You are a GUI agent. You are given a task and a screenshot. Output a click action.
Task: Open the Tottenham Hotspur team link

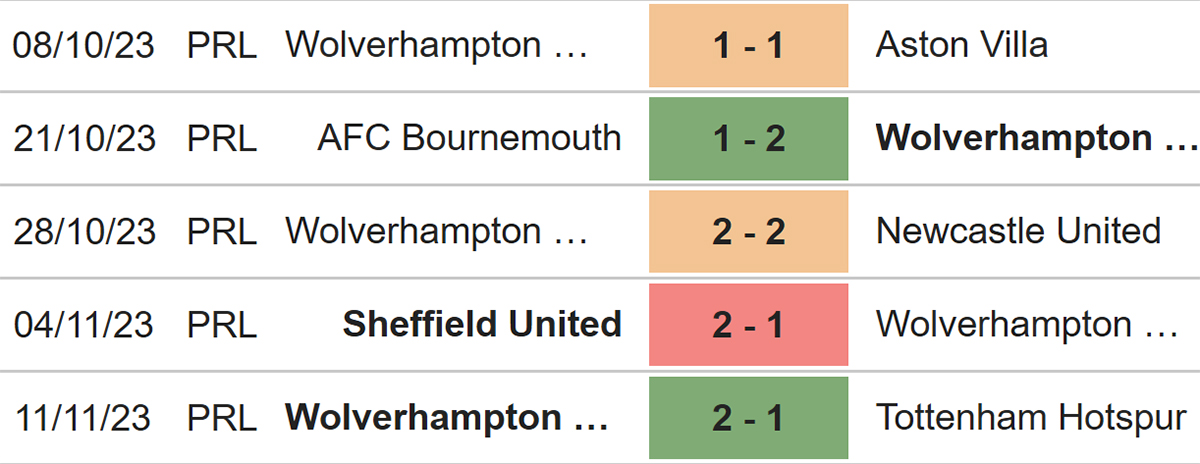click(1031, 417)
